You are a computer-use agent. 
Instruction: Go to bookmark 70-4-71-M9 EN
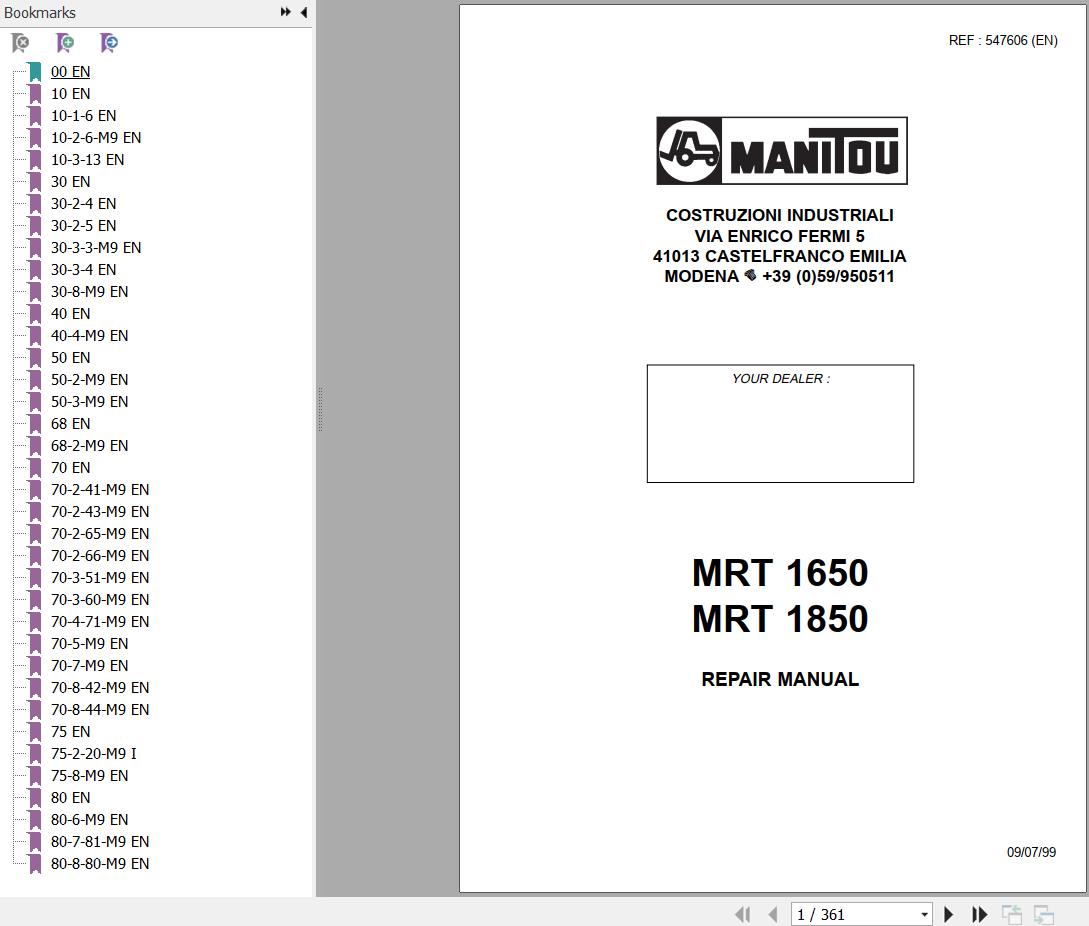(100, 622)
